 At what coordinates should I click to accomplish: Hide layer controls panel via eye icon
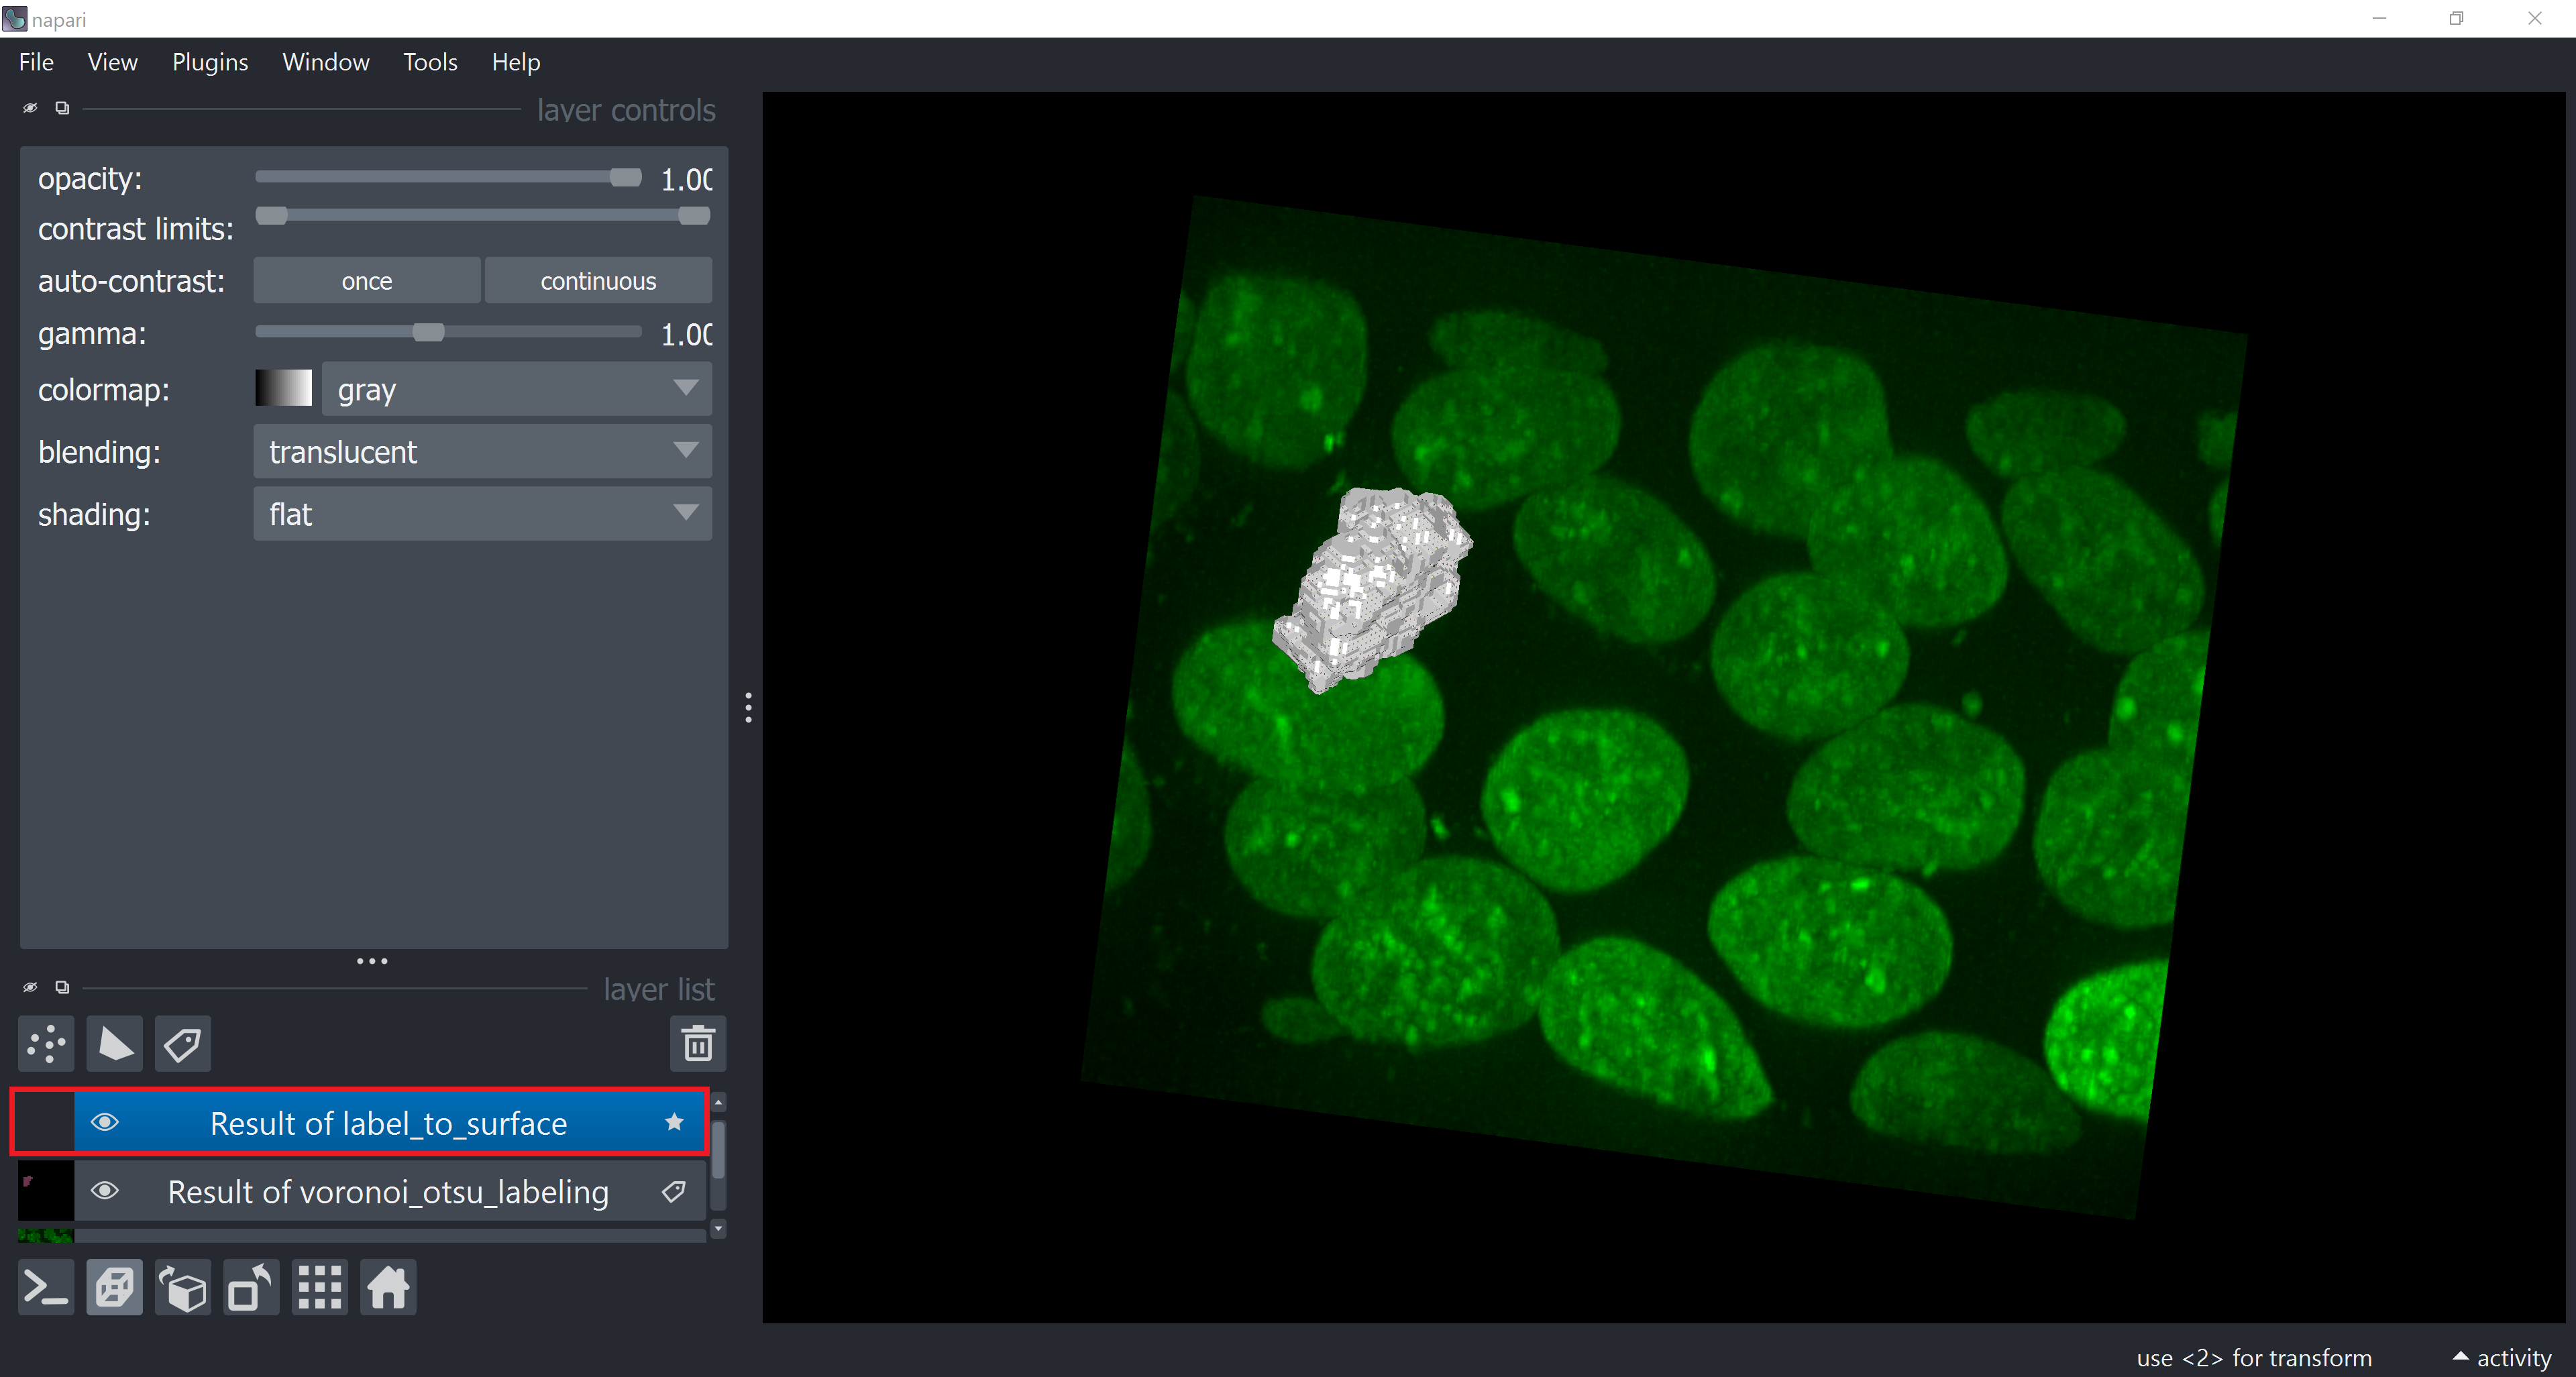pos(30,108)
